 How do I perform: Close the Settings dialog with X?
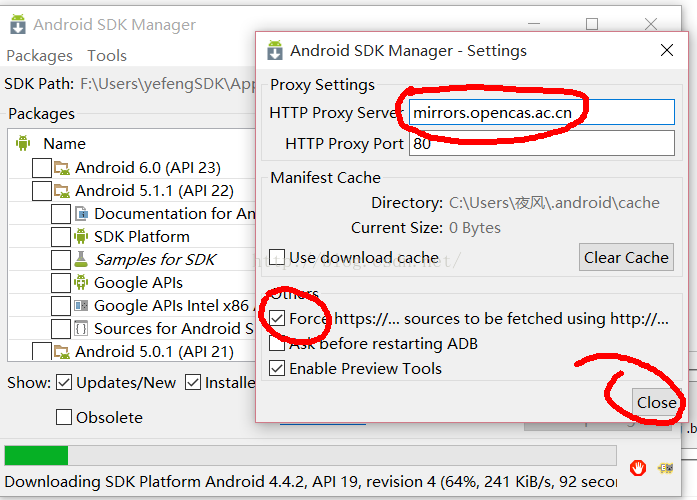[x=667, y=50]
